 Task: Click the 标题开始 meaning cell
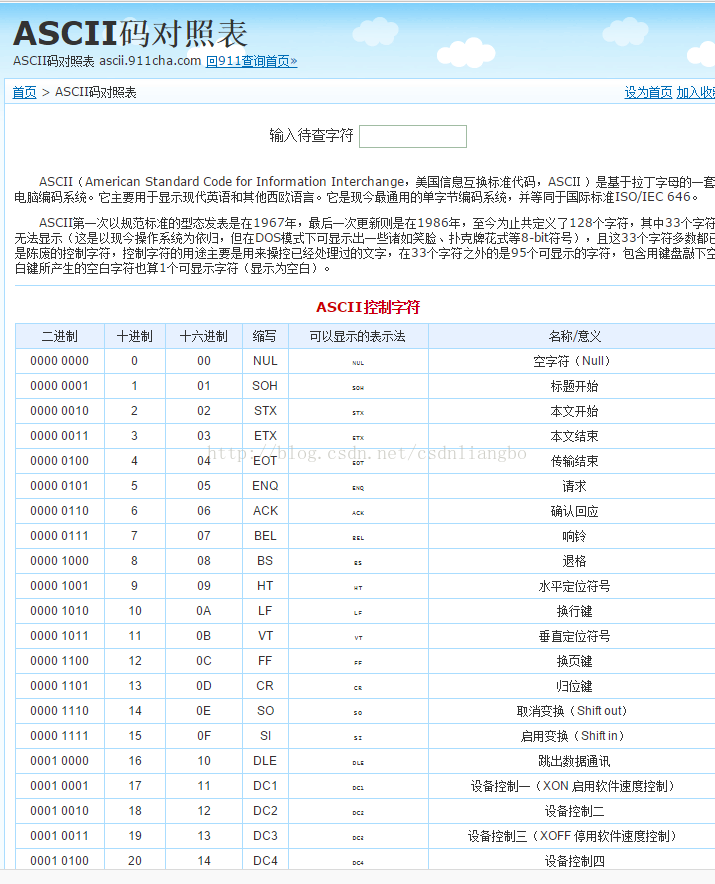coord(572,386)
